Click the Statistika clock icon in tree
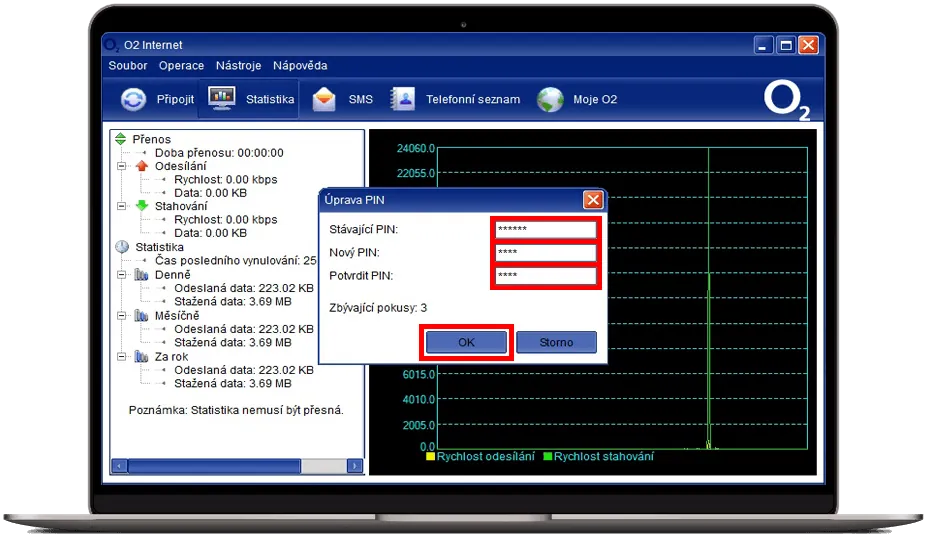 (122, 247)
